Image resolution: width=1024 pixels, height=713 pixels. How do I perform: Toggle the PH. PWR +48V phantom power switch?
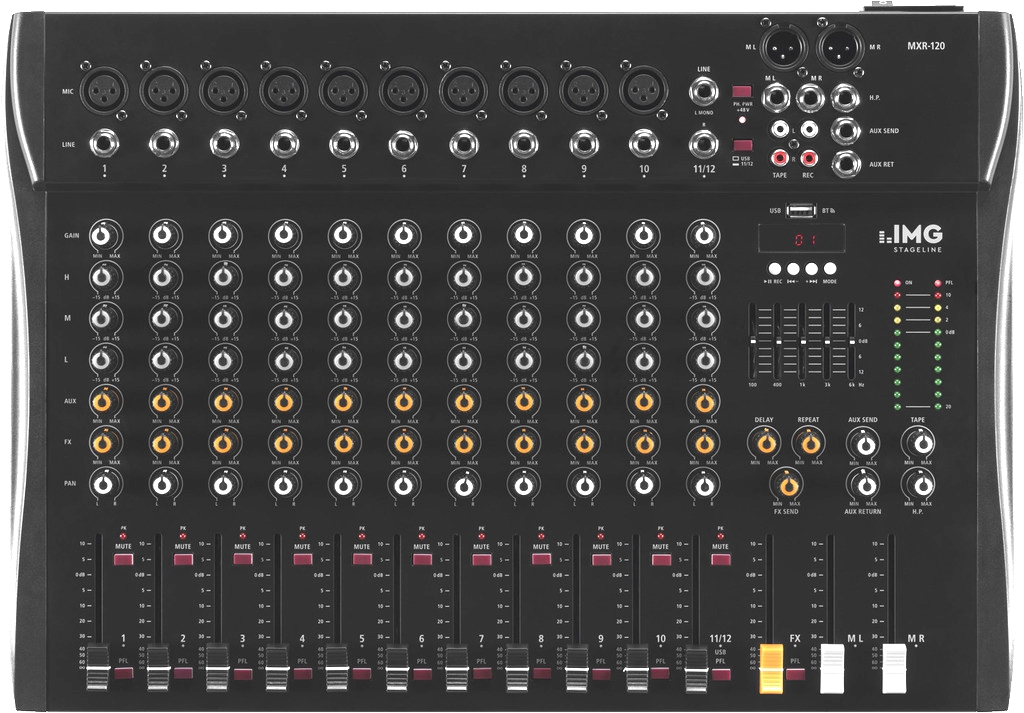pyautogui.click(x=741, y=93)
